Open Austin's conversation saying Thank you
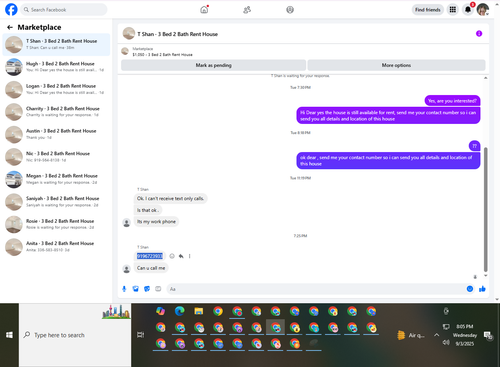This screenshot has height=367, width=500. [56, 134]
